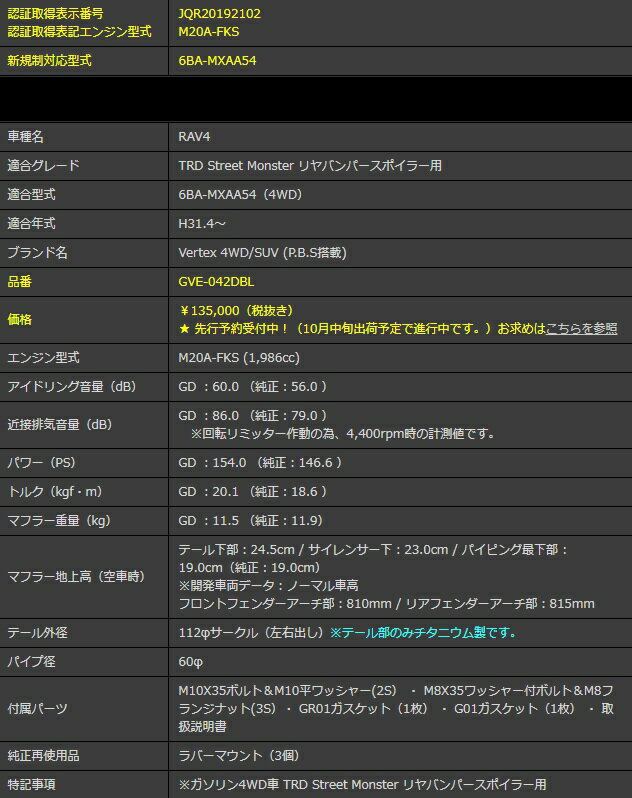Screen dimensions: 632x798
Task: Open the こちらを参照 link in price row
Action: (x=580, y=328)
